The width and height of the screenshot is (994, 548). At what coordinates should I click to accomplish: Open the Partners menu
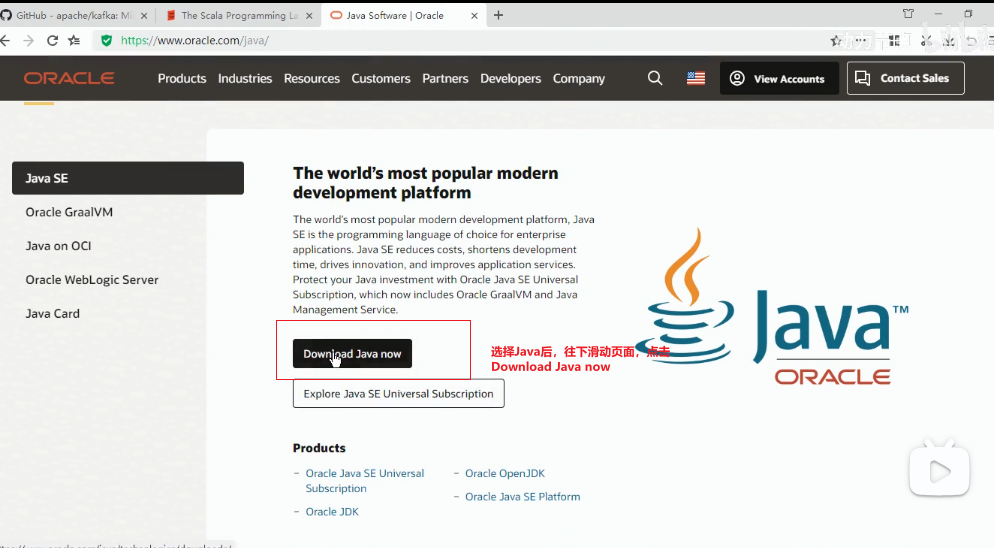pos(445,79)
